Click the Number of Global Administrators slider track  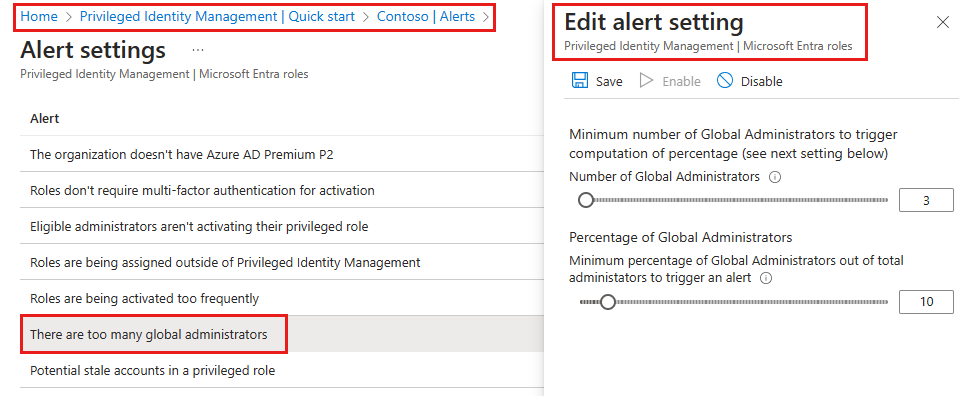[734, 200]
